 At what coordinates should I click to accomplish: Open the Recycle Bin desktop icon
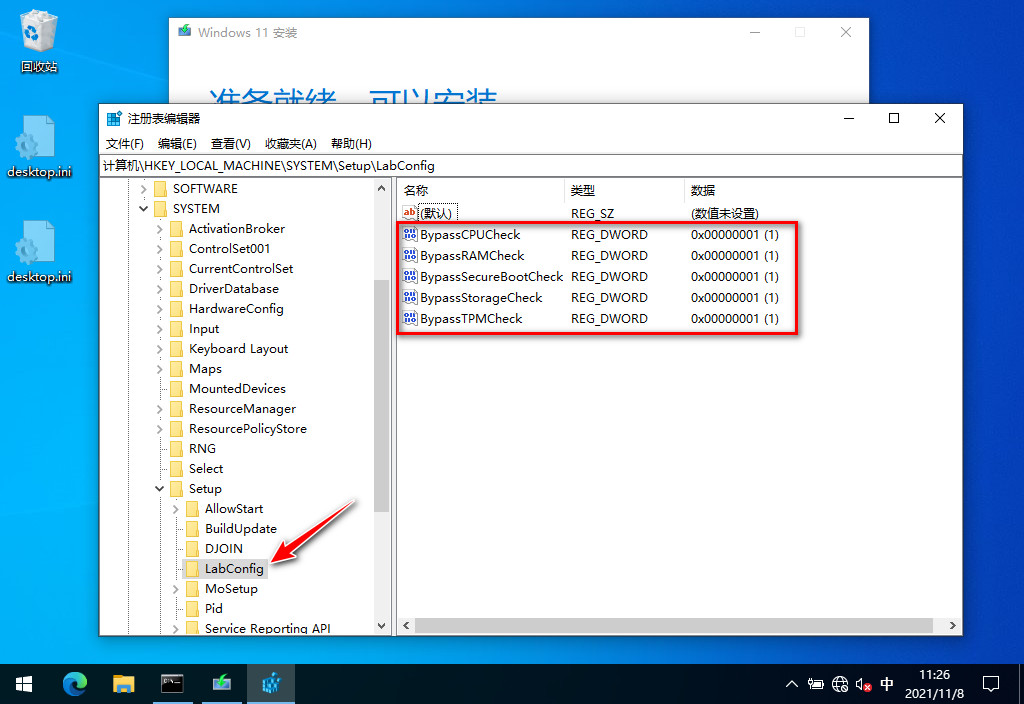click(x=39, y=40)
